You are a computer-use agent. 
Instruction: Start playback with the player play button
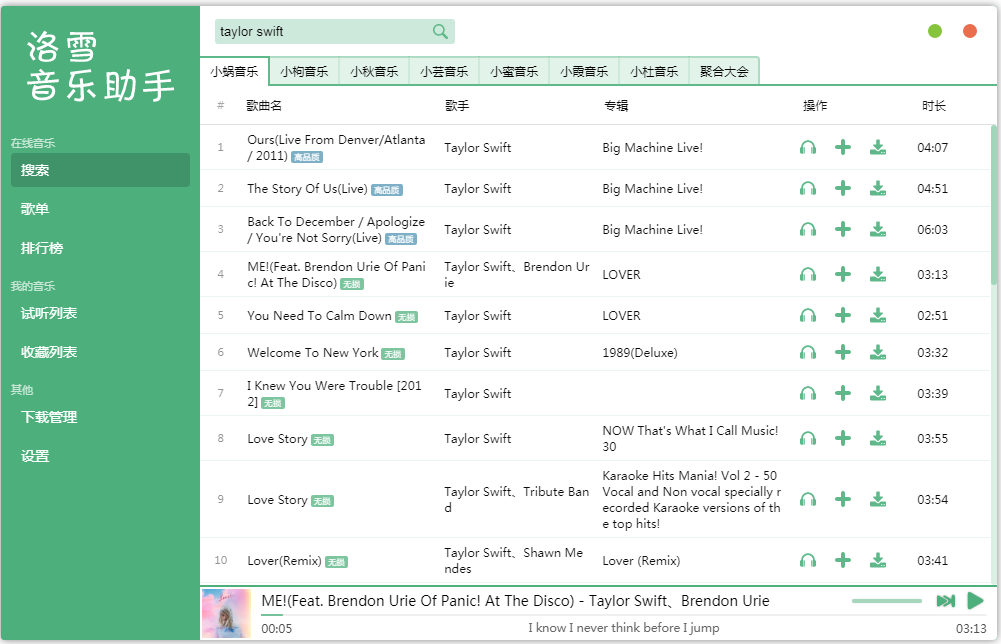pos(975,601)
